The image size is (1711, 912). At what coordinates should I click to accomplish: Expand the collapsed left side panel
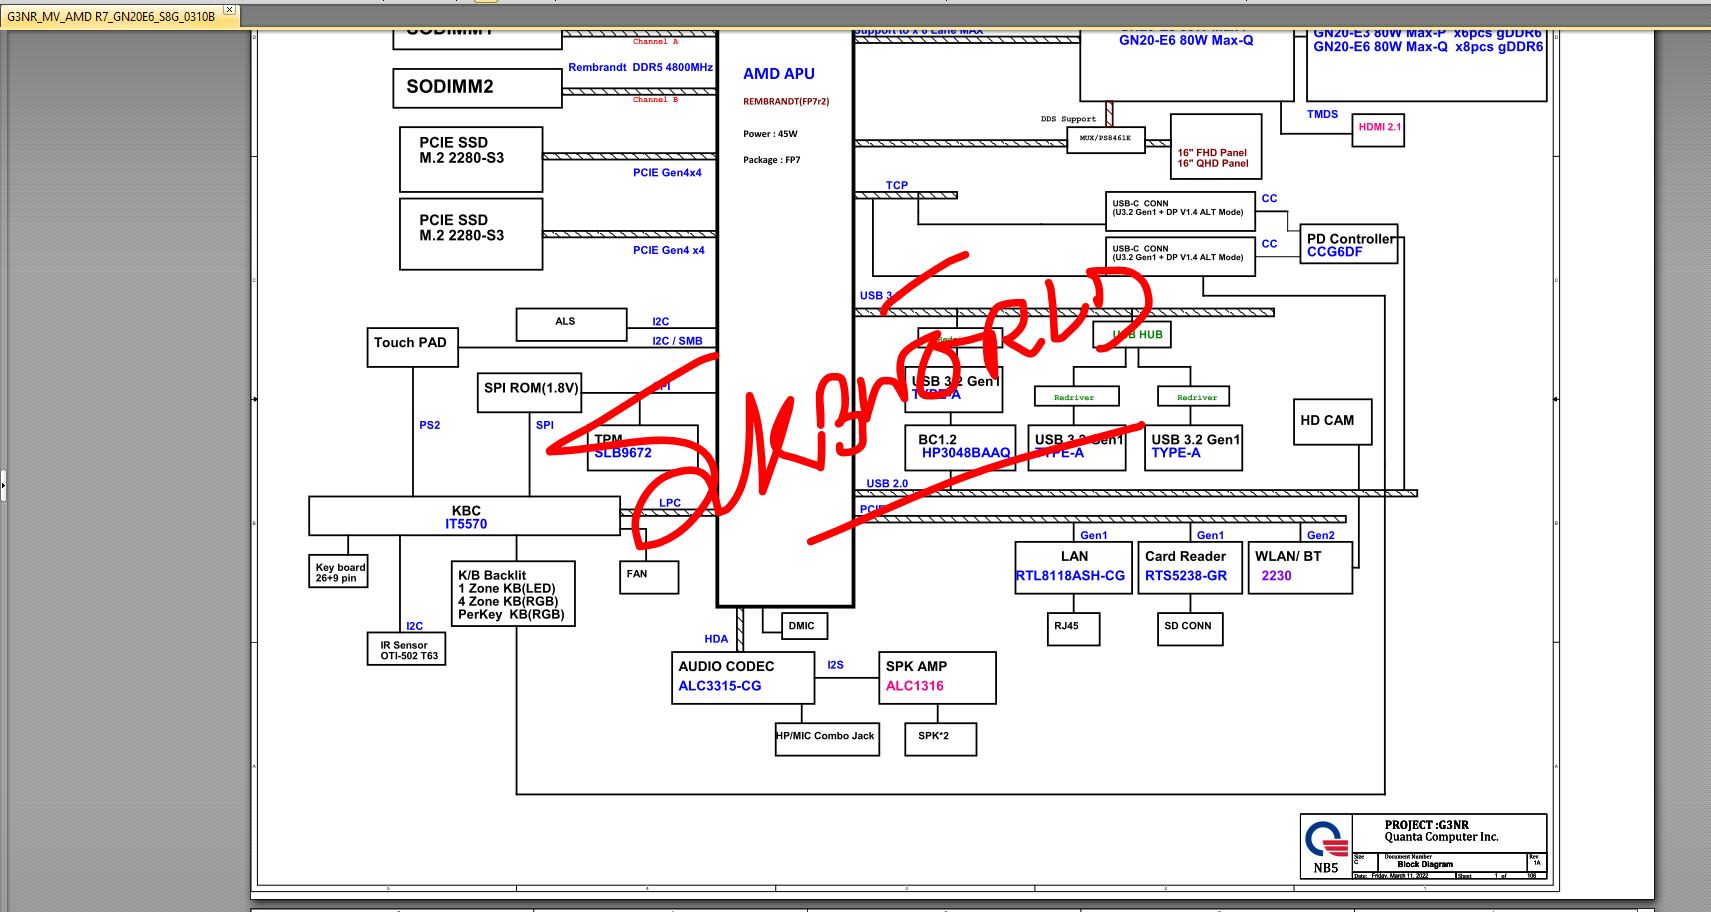tap(3, 486)
